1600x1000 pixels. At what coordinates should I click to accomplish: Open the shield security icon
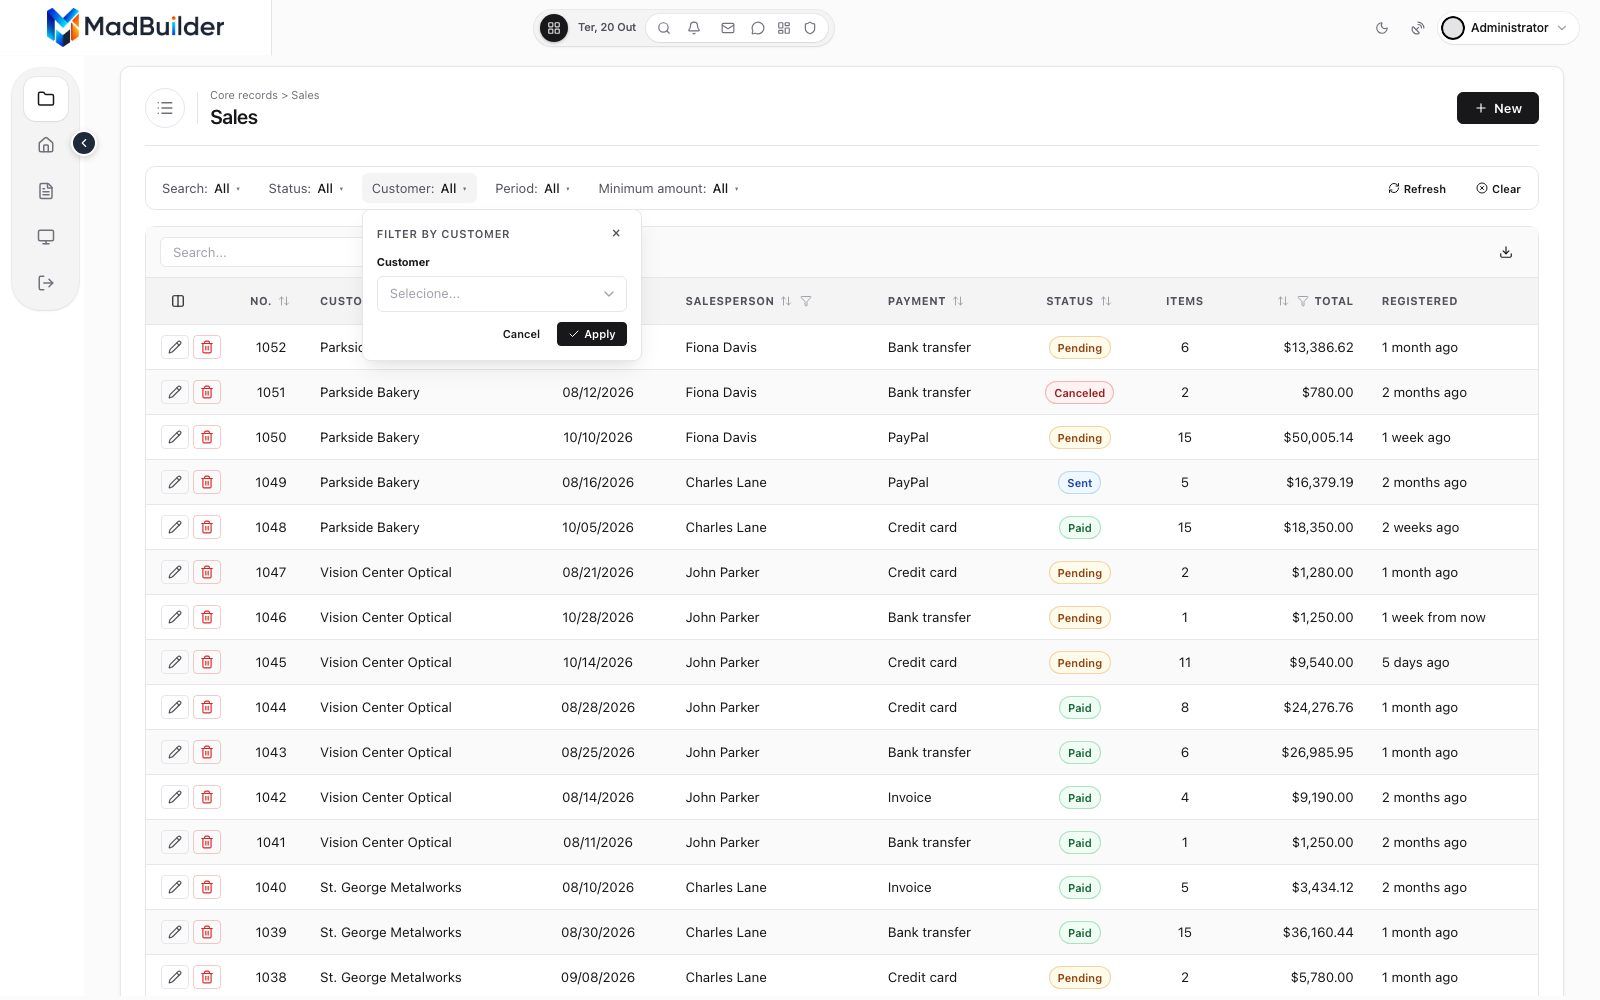(x=810, y=28)
